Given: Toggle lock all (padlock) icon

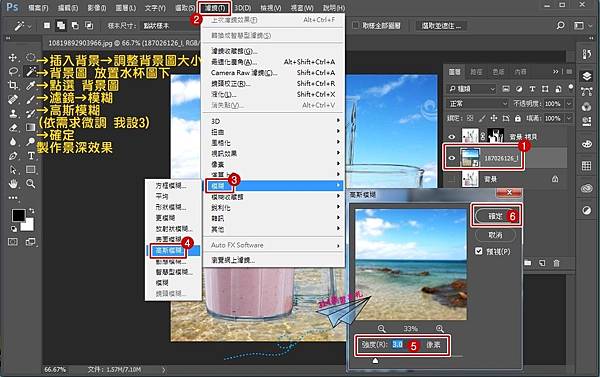Looking at the screenshot, I should coord(517,118).
